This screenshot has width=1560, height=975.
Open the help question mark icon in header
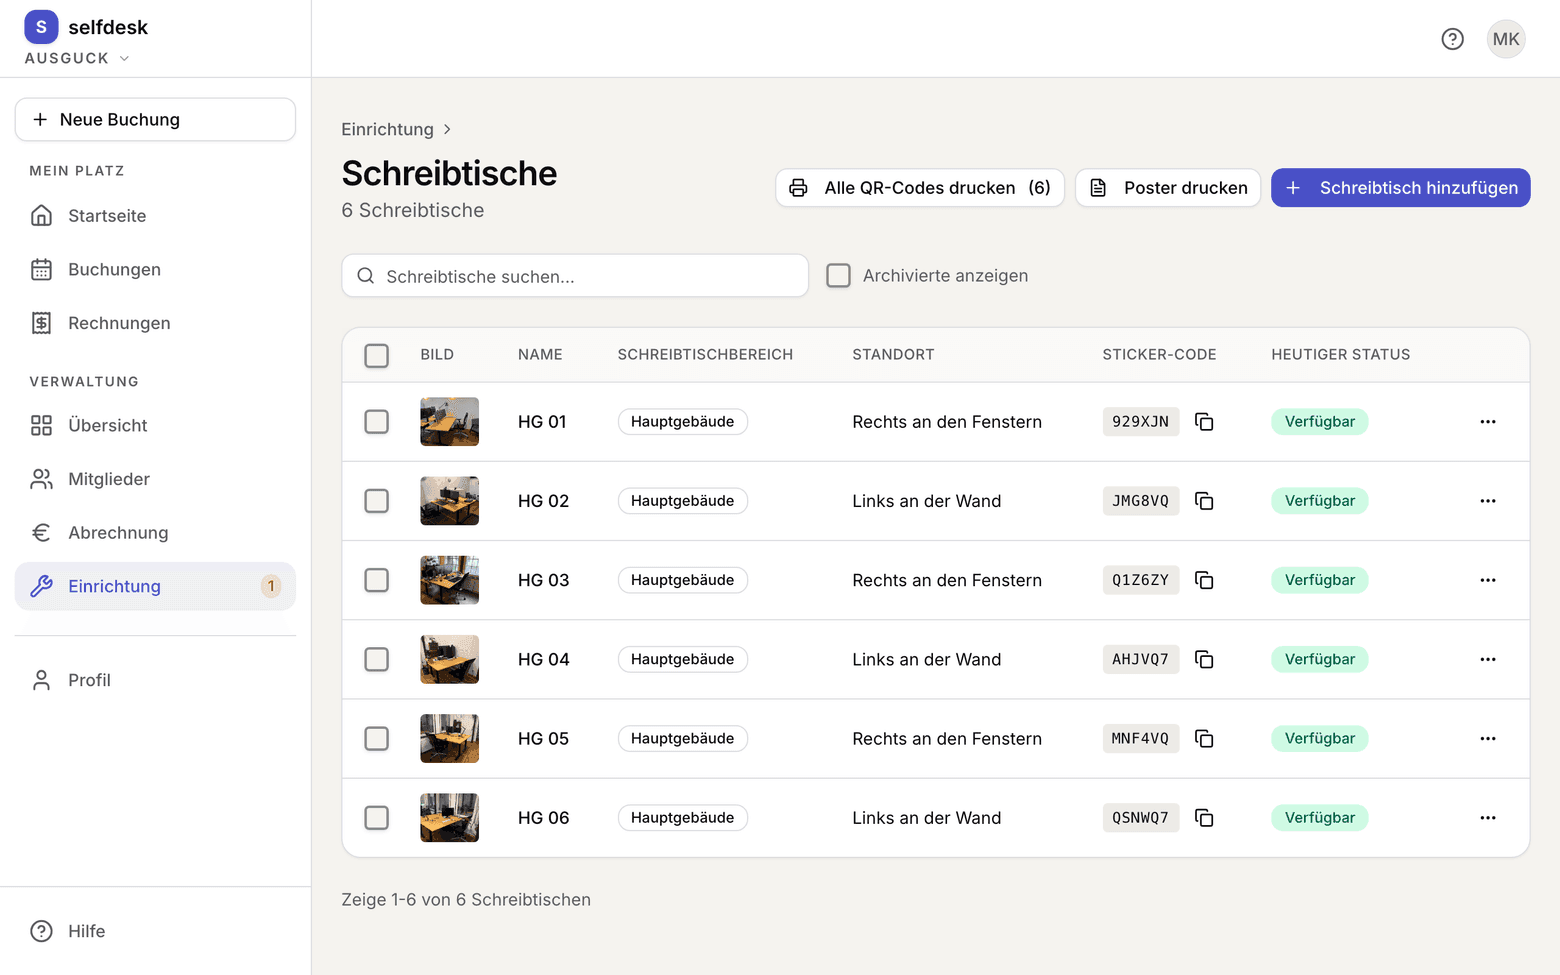point(1452,39)
